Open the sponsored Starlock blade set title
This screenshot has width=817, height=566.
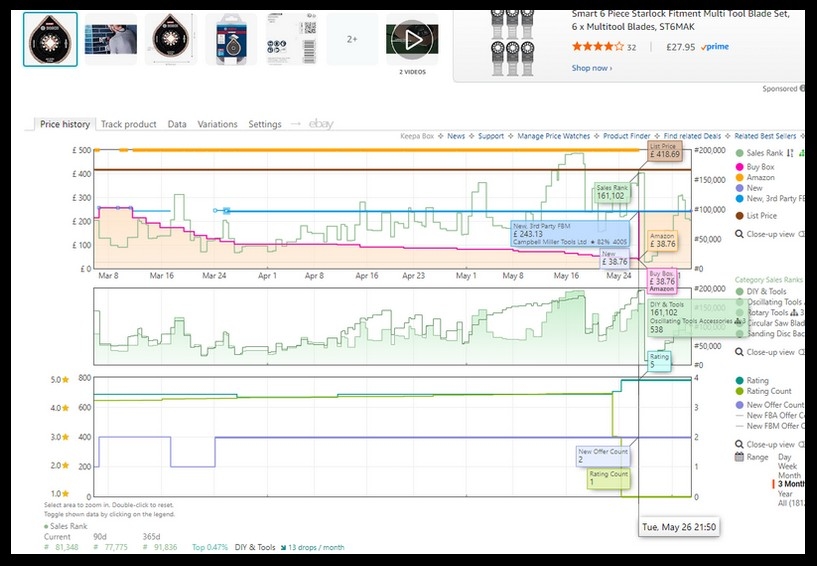coord(680,20)
